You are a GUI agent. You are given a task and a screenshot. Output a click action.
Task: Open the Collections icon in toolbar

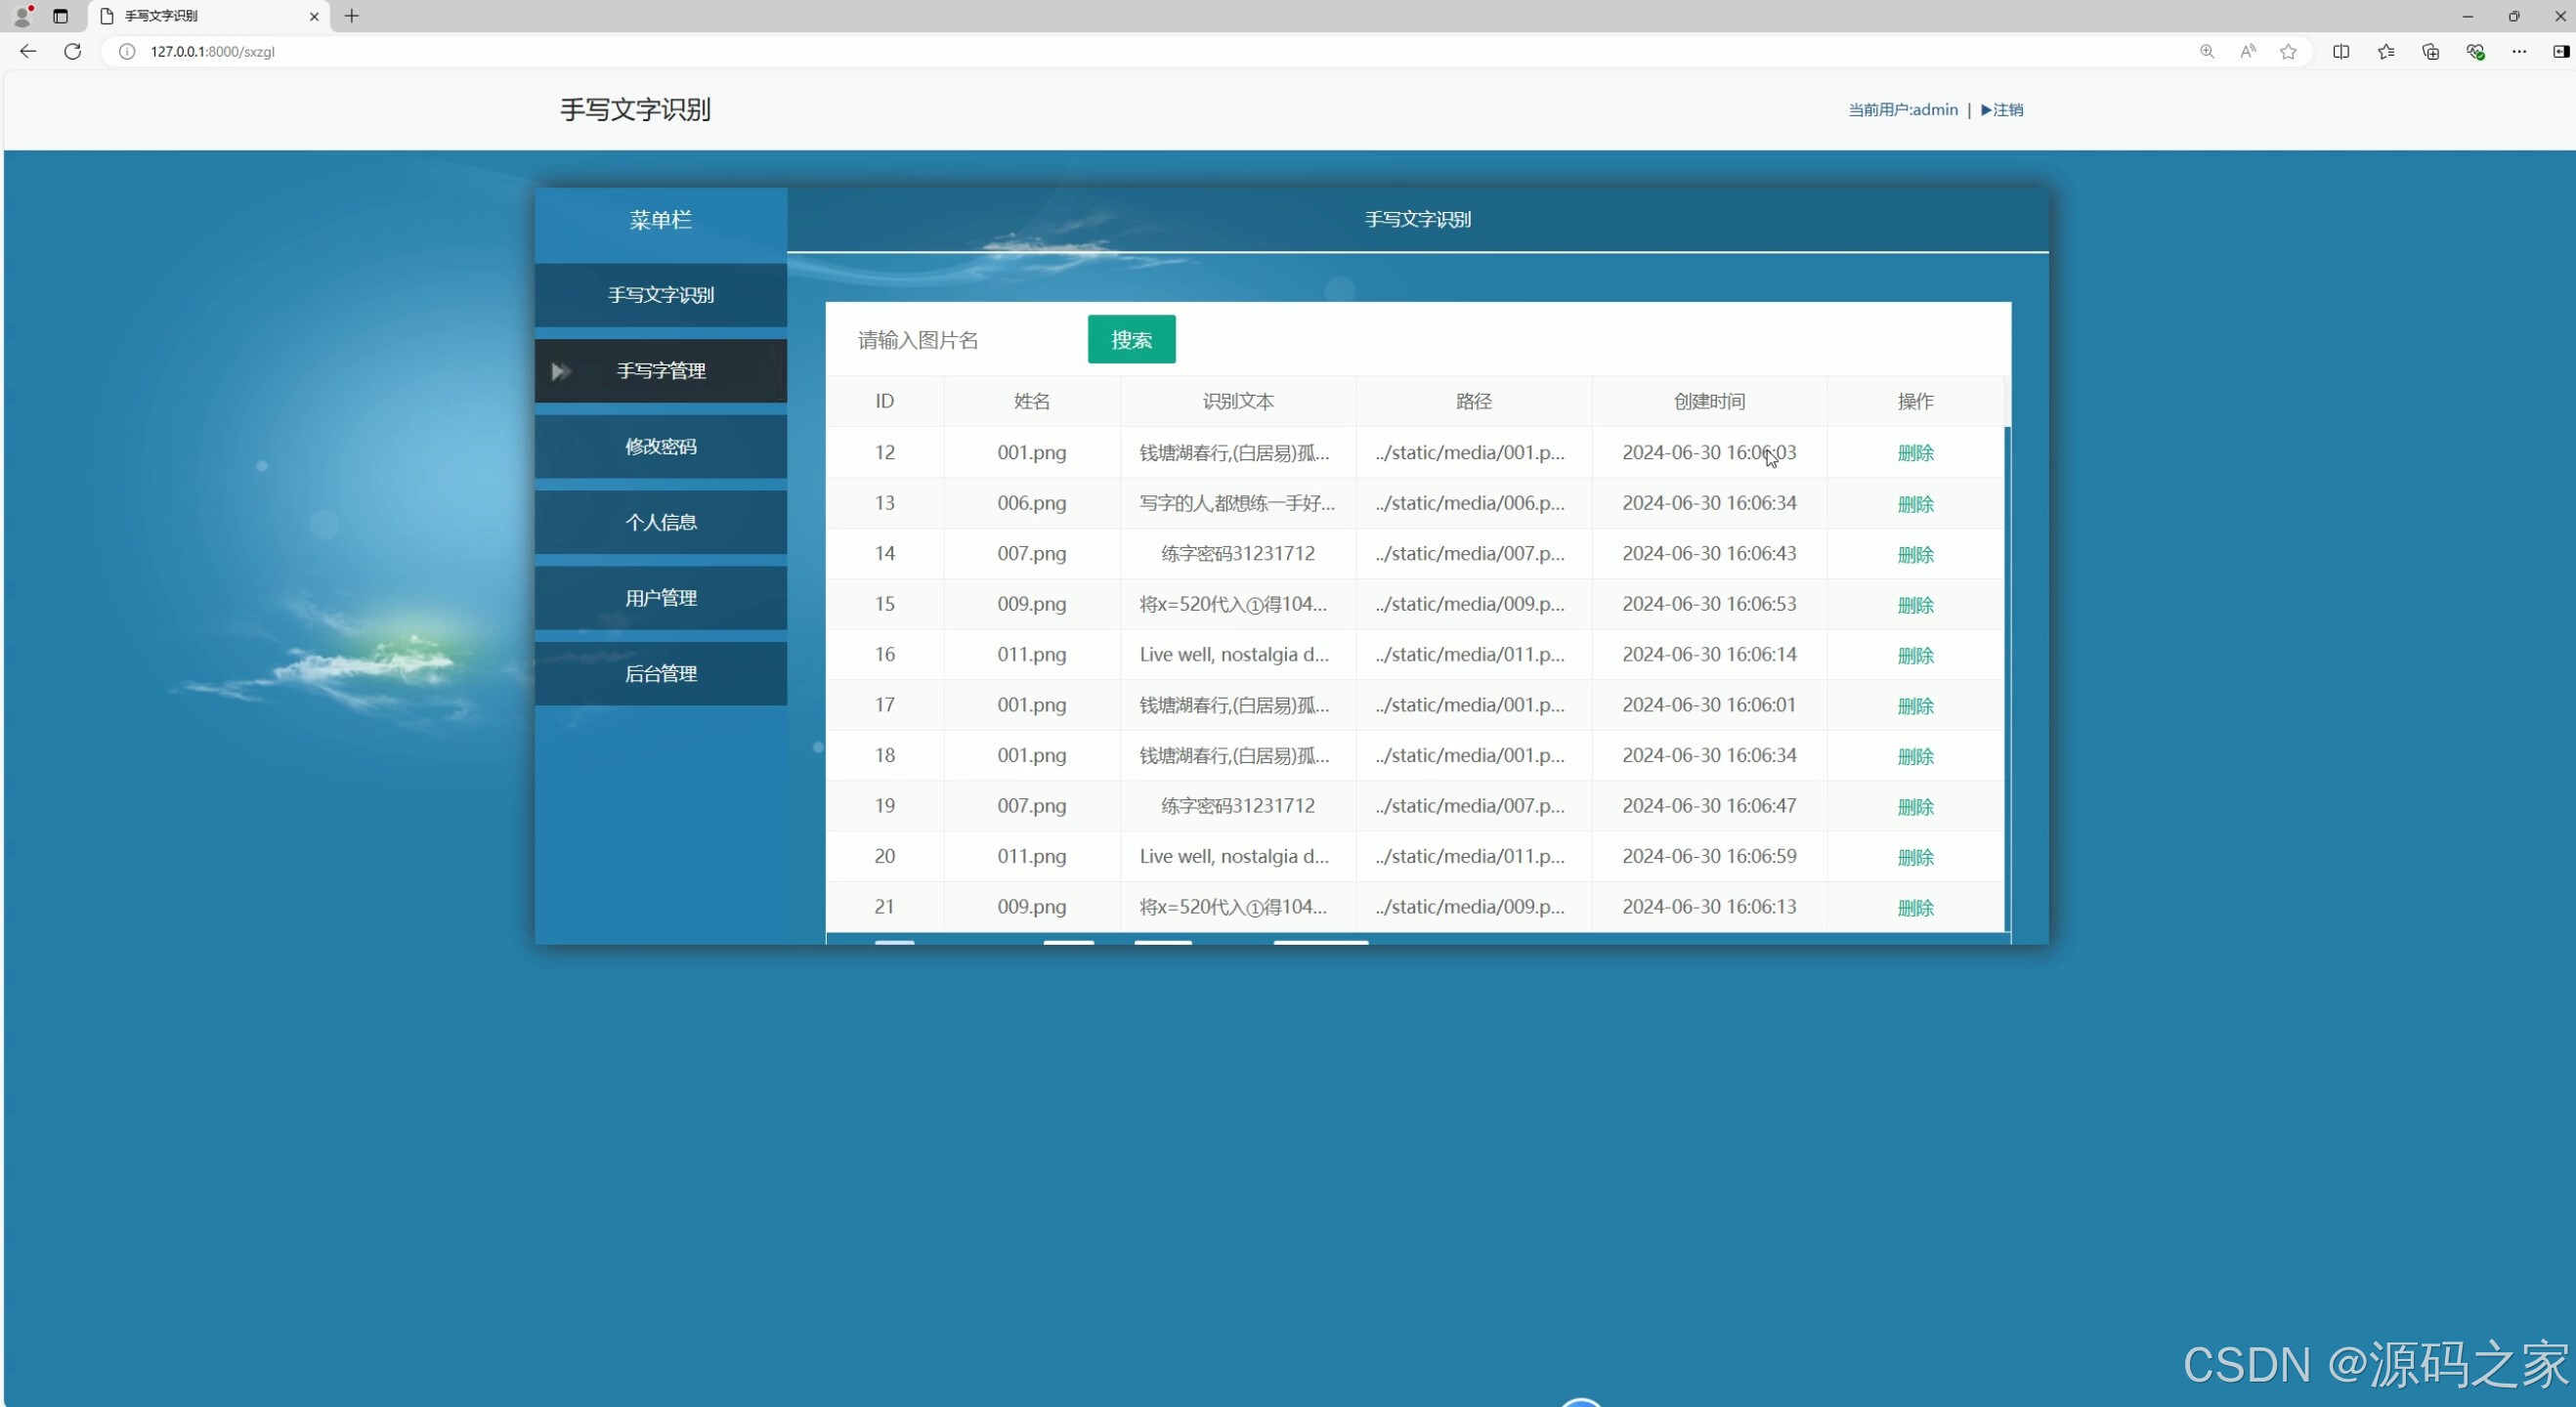2430,51
